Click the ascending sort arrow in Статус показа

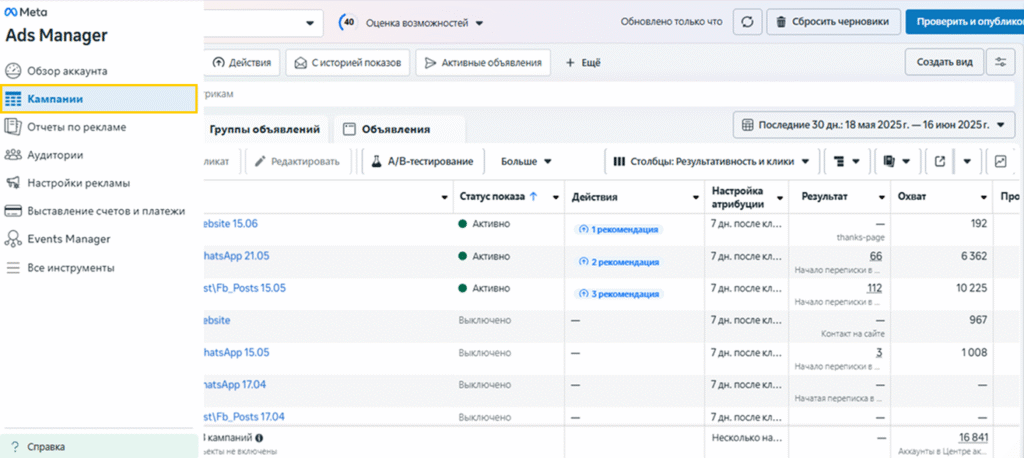click(x=533, y=197)
